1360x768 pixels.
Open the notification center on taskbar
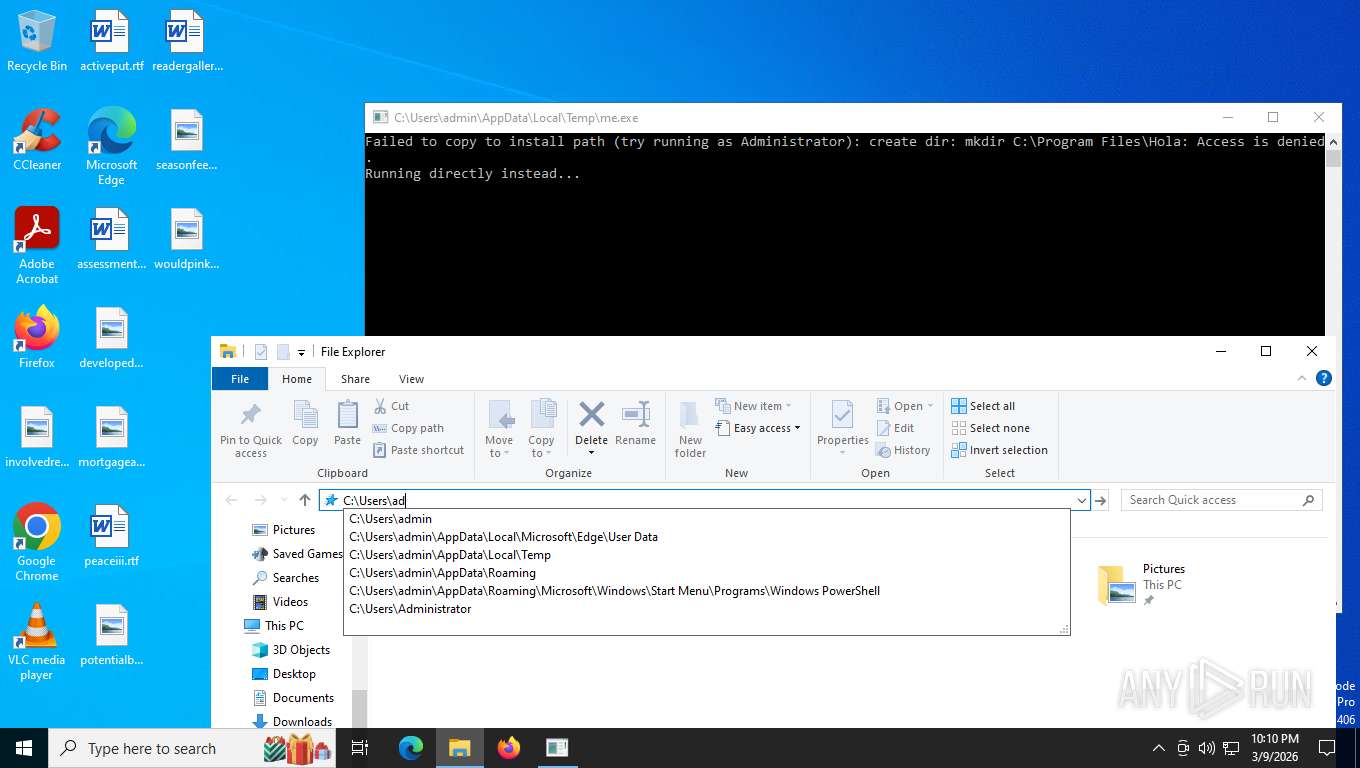pos(1327,748)
